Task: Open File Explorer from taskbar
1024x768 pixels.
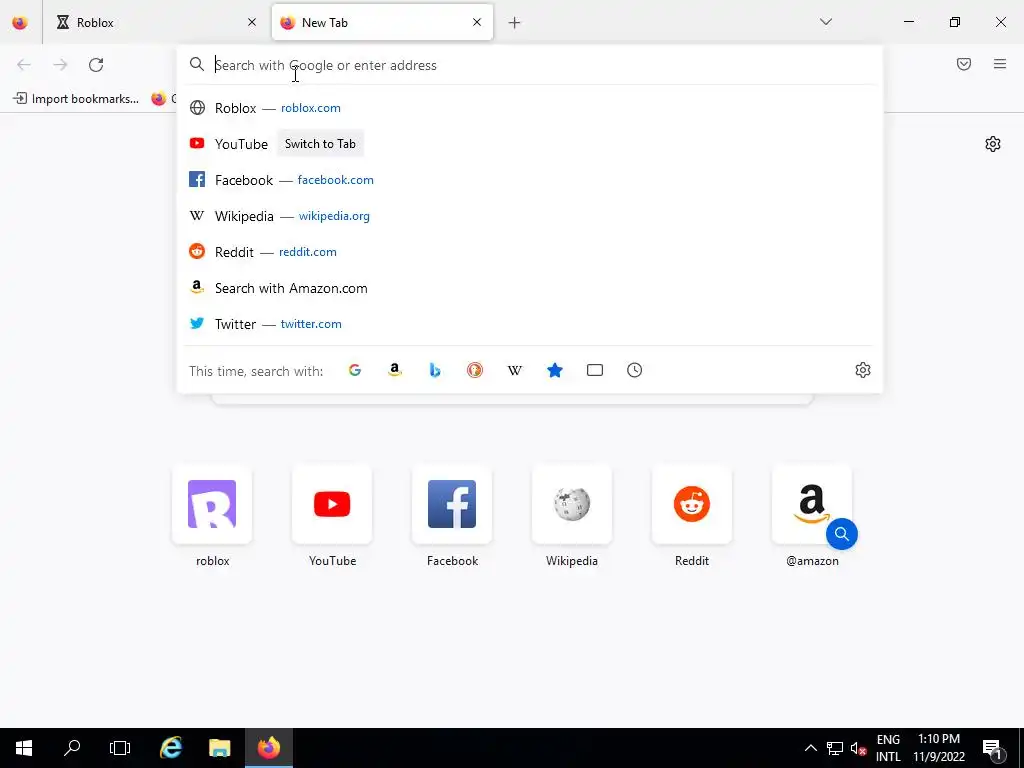Action: click(220, 748)
